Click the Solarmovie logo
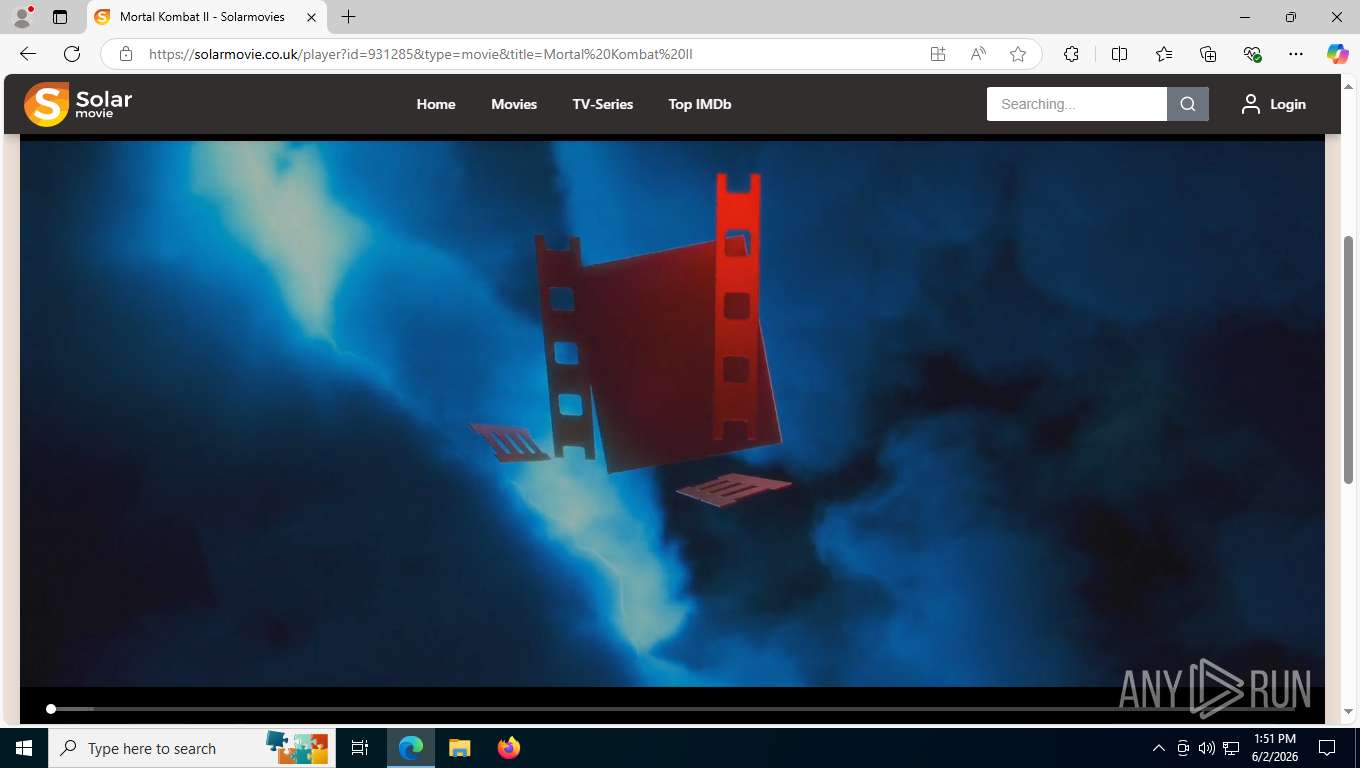The width and height of the screenshot is (1360, 768). pos(78,104)
